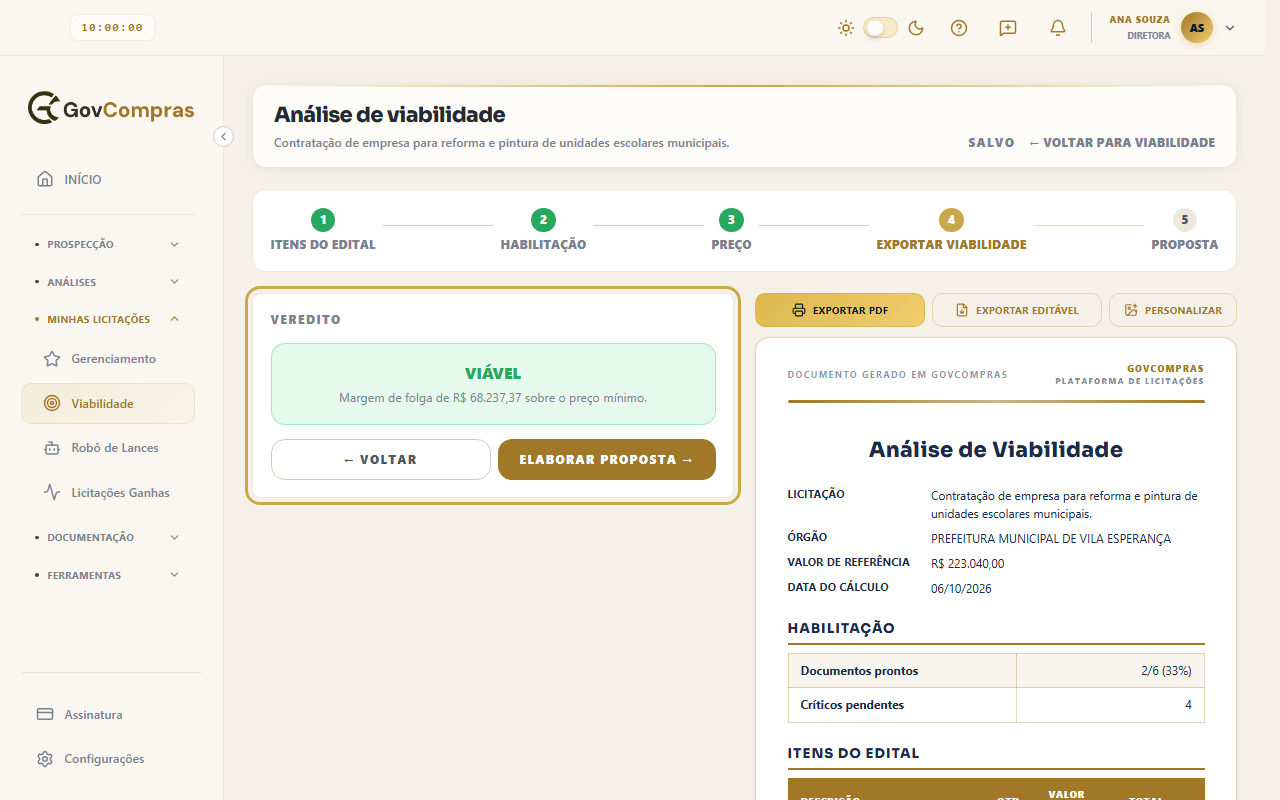Open the help question-mark icon
The height and width of the screenshot is (800, 1280).
(959, 28)
